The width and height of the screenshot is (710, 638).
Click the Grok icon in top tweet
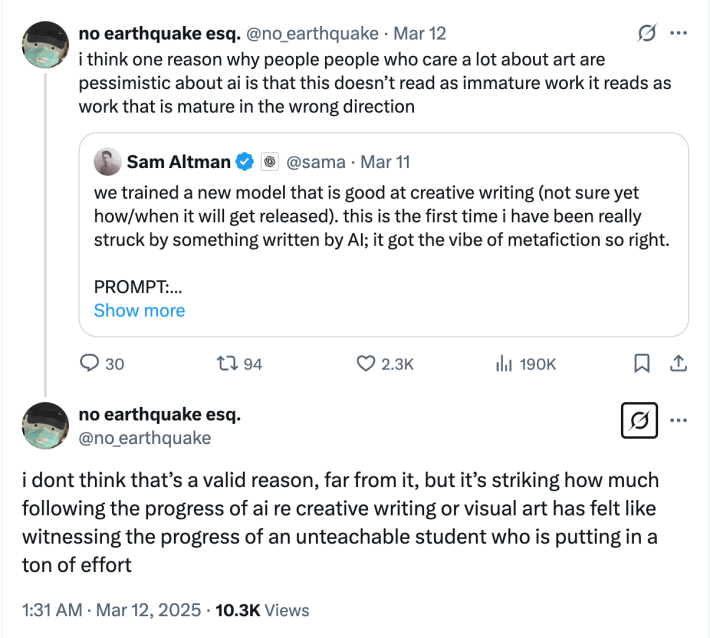(x=647, y=33)
